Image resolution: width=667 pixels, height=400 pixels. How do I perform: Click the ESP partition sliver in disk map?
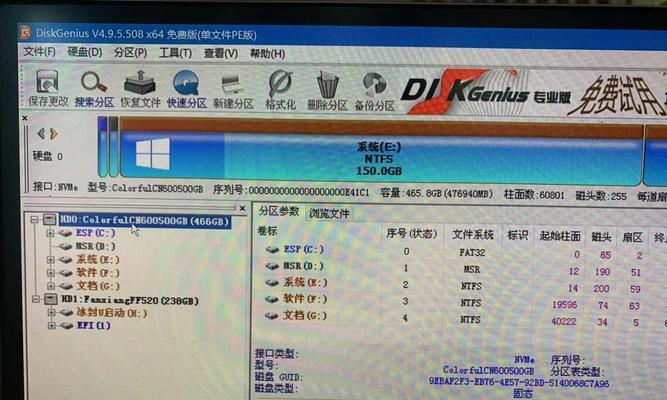(103, 147)
